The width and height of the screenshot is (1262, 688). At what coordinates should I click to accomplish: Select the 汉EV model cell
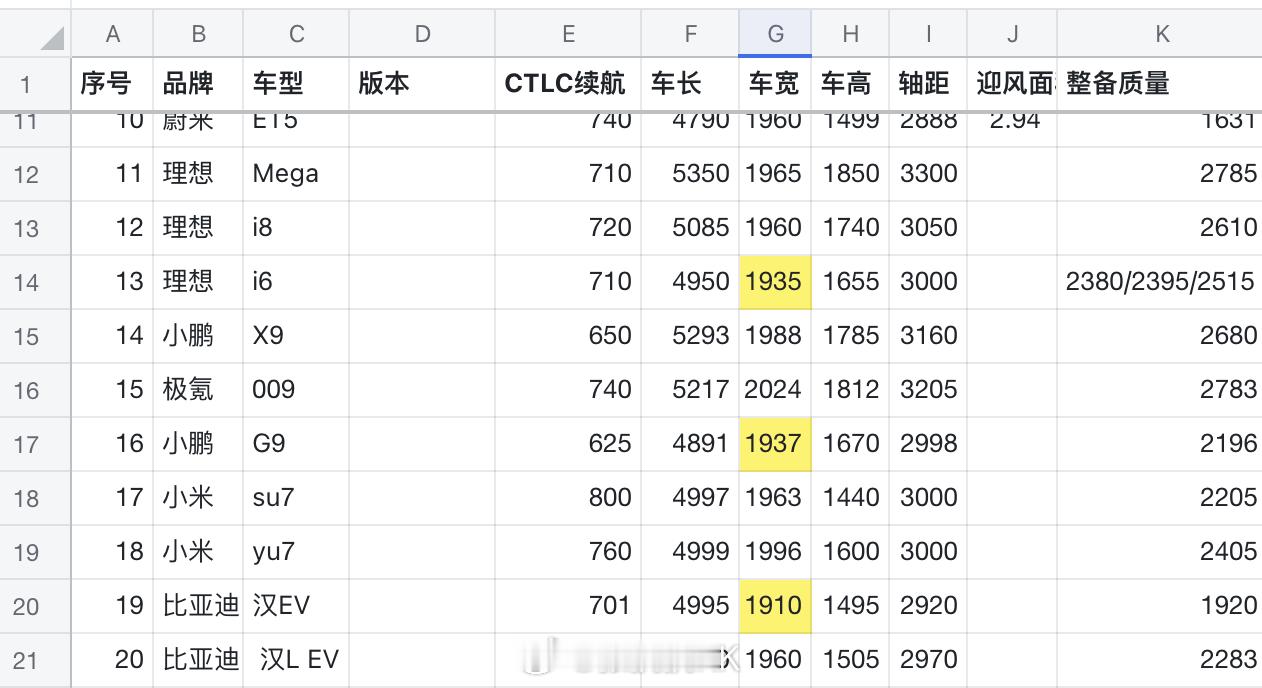(x=296, y=606)
